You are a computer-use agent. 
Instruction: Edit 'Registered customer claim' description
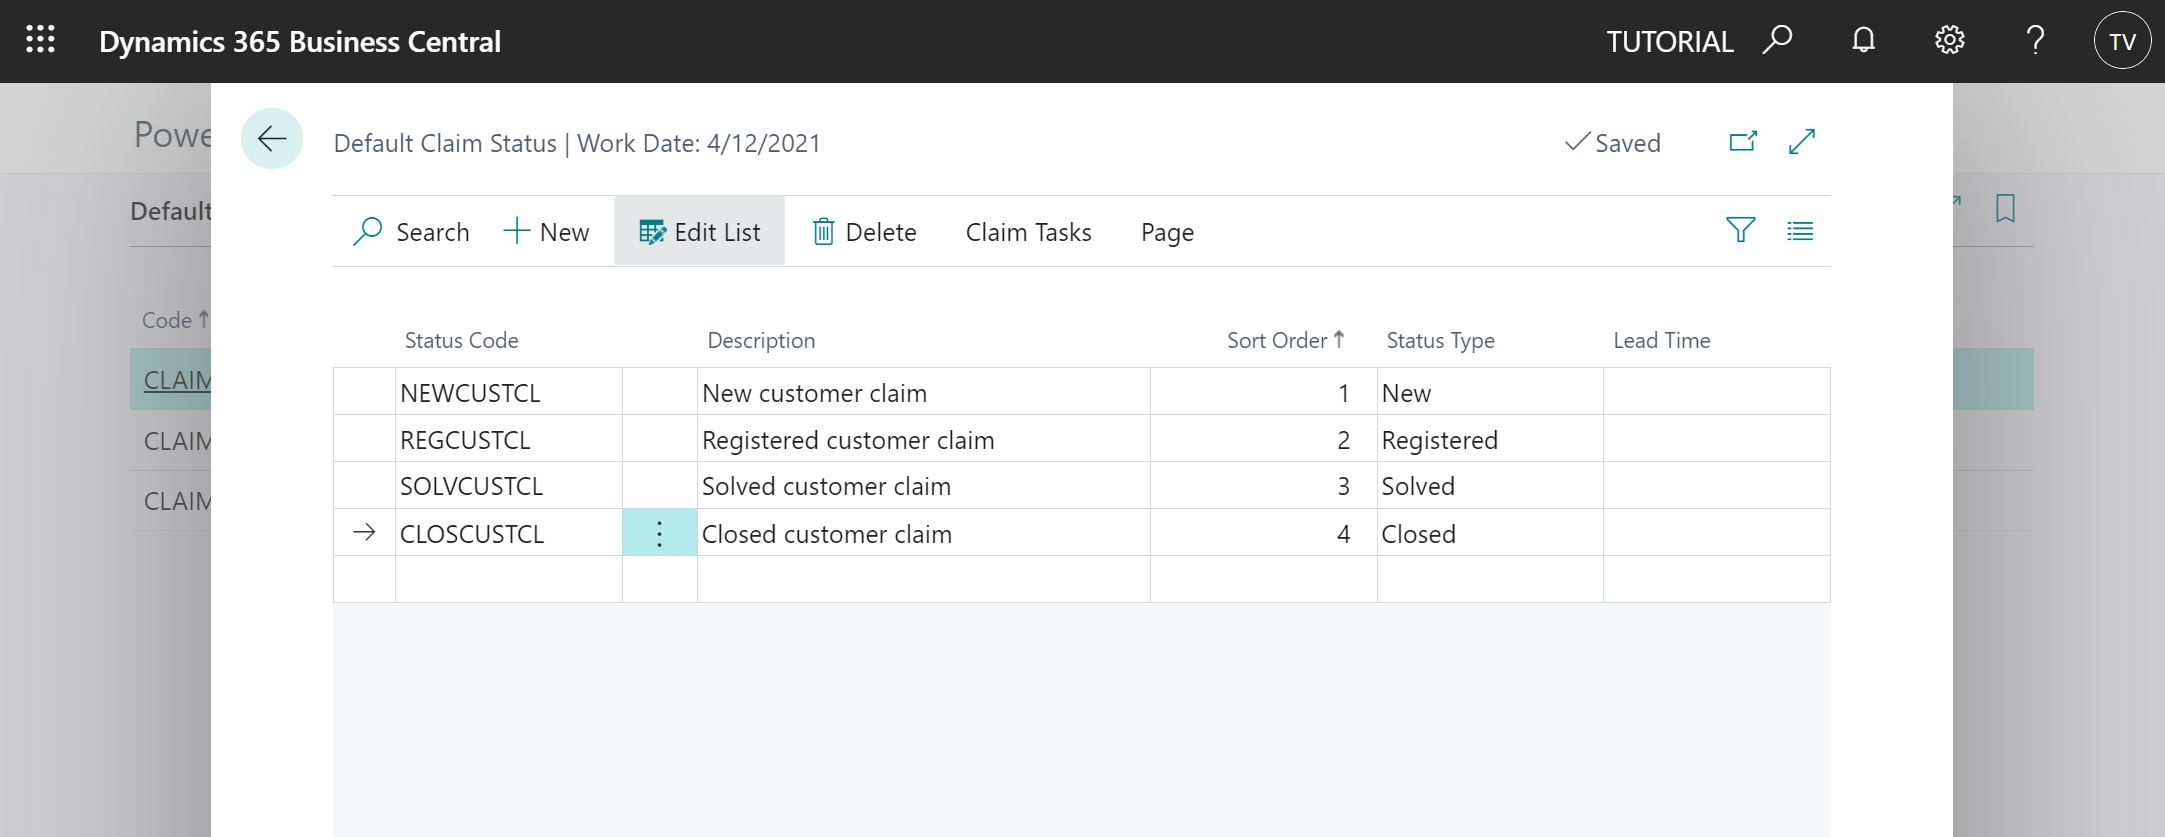pyautogui.click(x=923, y=439)
